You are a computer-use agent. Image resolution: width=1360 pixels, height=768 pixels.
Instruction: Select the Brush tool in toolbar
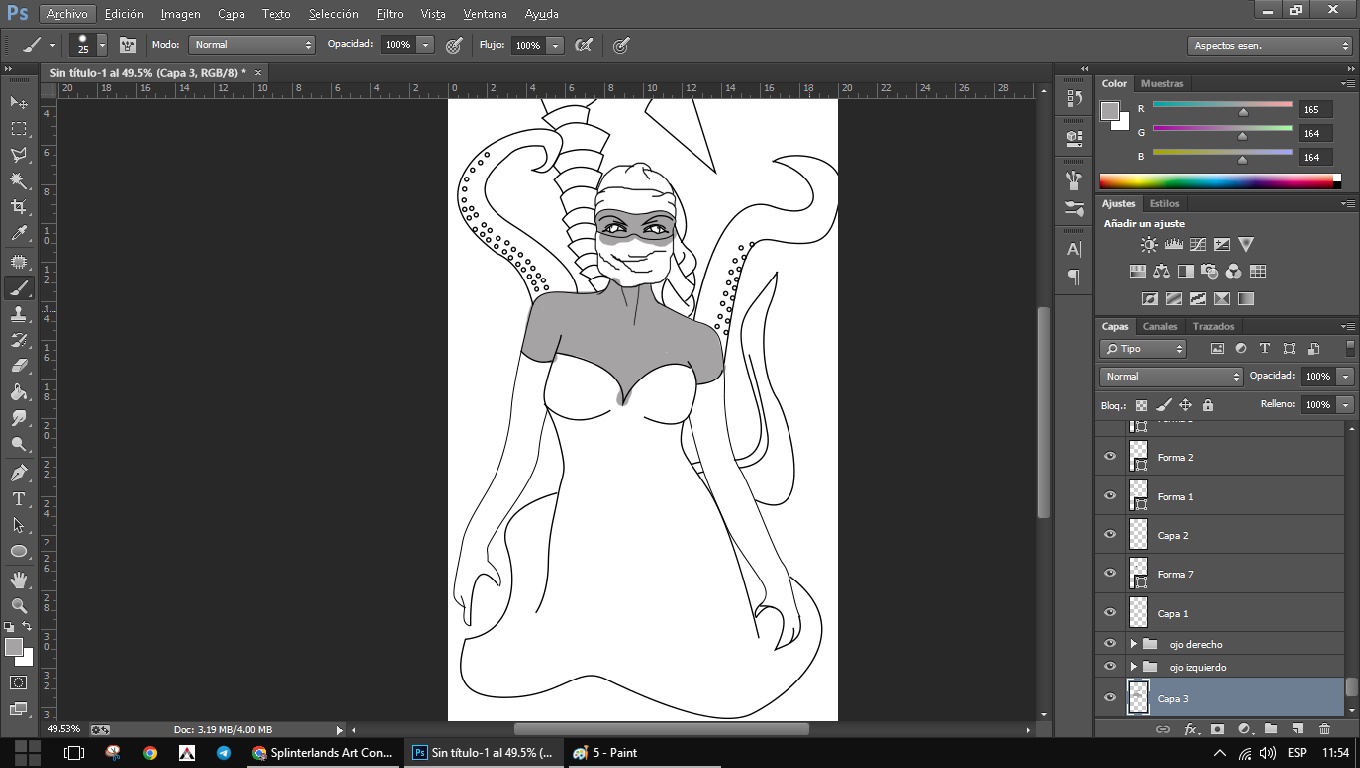click(x=19, y=288)
